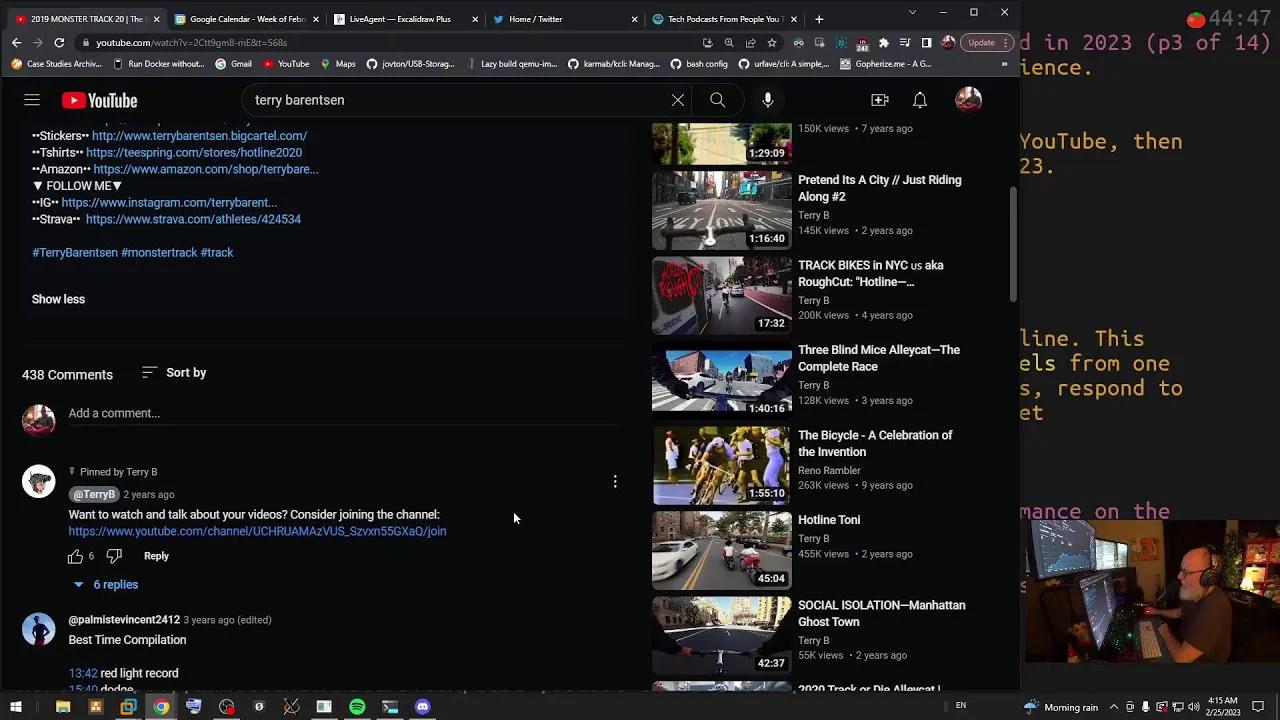The height and width of the screenshot is (720, 1280).
Task: Collapse description with Show less
Action: click(x=58, y=299)
